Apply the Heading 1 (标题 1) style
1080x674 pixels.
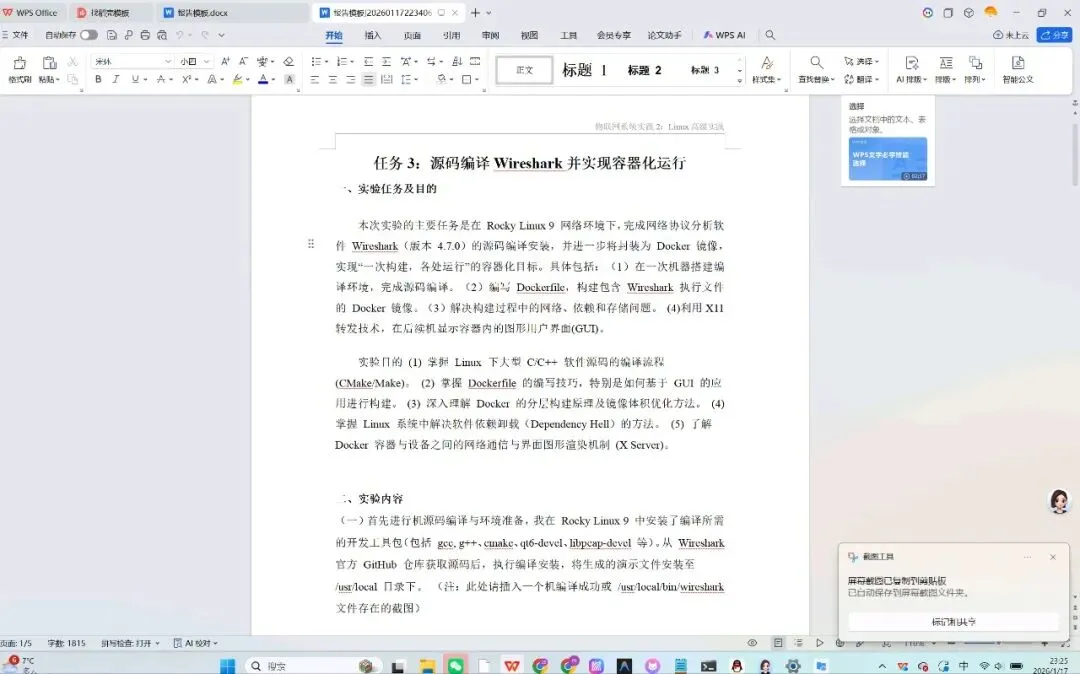coord(584,70)
